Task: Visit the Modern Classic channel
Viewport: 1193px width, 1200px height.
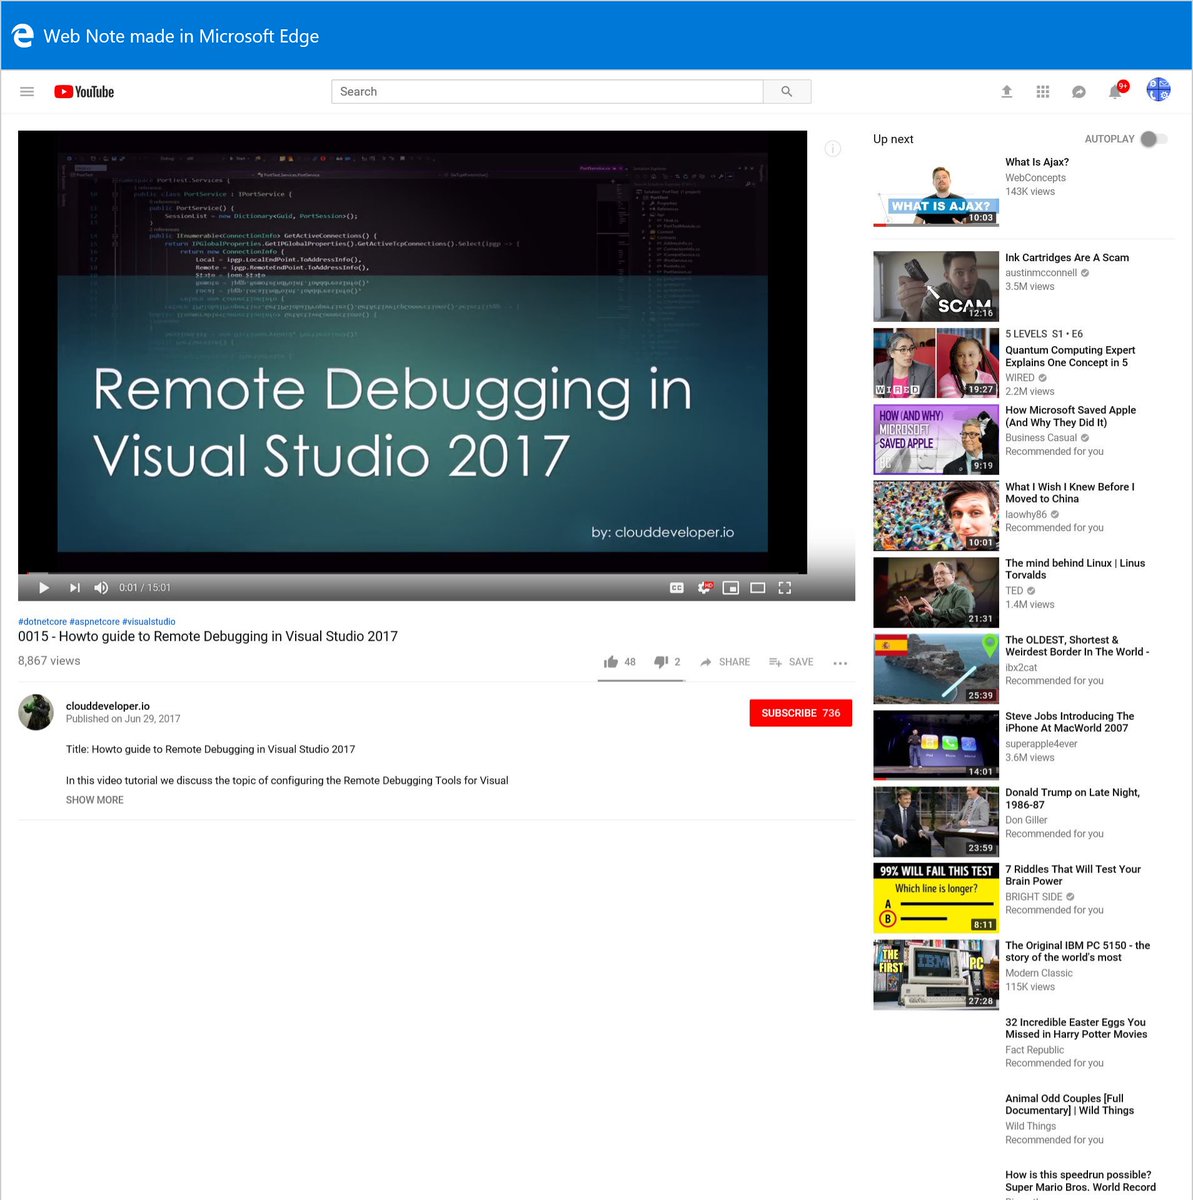Action: point(1039,973)
